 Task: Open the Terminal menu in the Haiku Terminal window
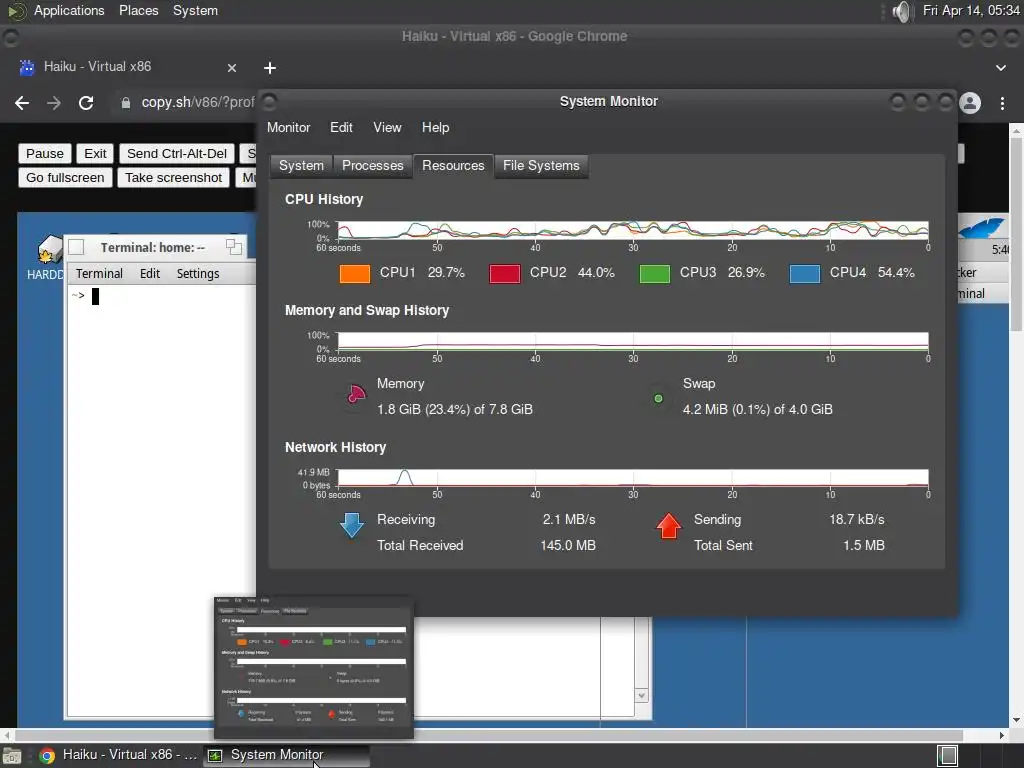(99, 274)
